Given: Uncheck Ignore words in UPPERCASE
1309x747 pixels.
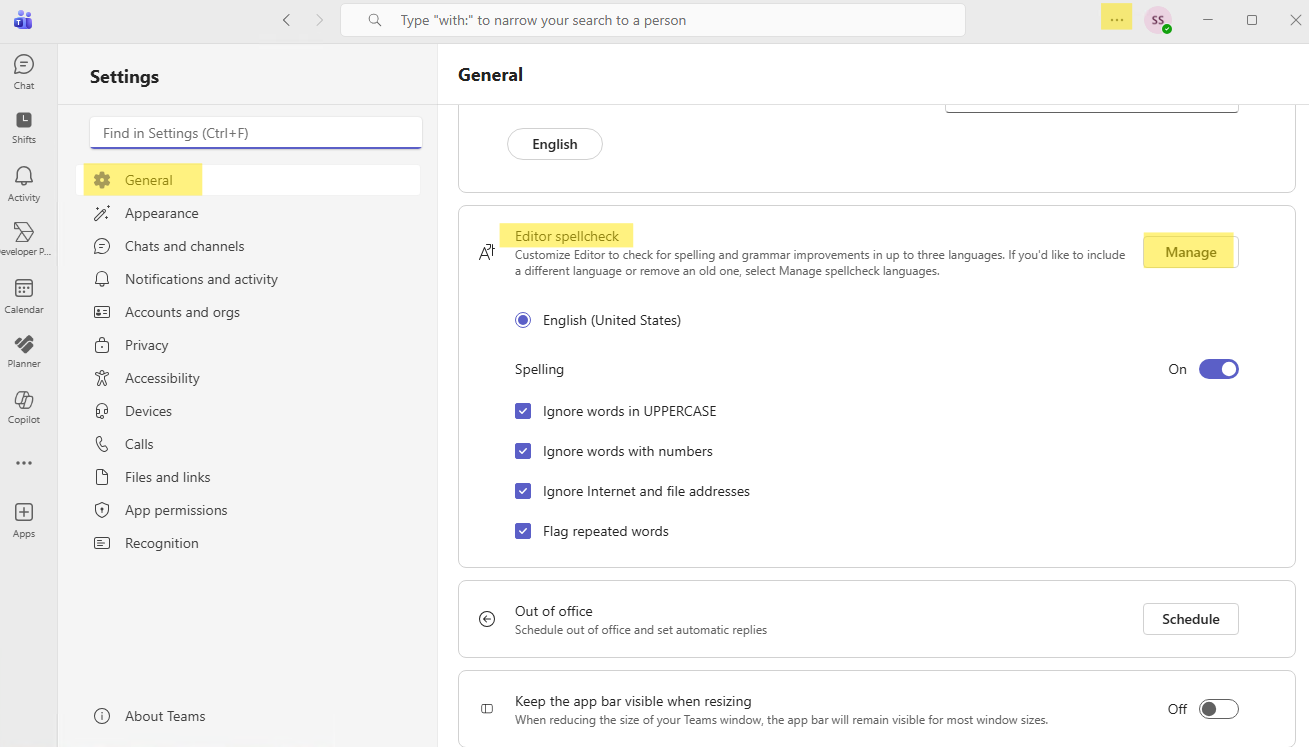Looking at the screenshot, I should (x=523, y=411).
